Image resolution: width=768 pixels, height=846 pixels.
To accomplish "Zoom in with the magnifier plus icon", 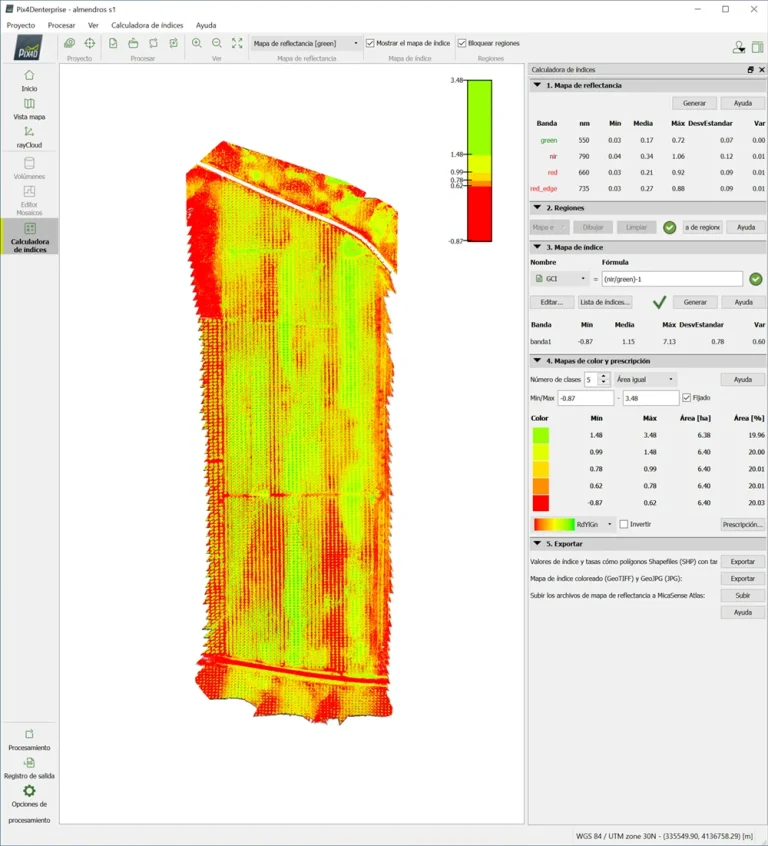I will 196,43.
